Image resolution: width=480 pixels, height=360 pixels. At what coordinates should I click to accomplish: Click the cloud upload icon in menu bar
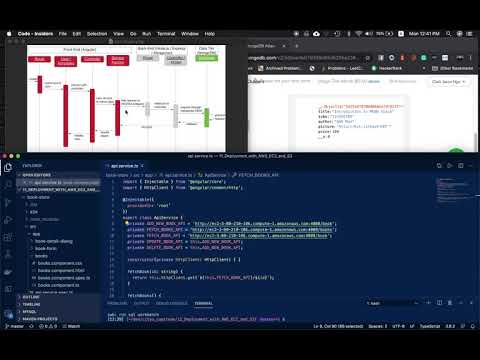click(316, 34)
